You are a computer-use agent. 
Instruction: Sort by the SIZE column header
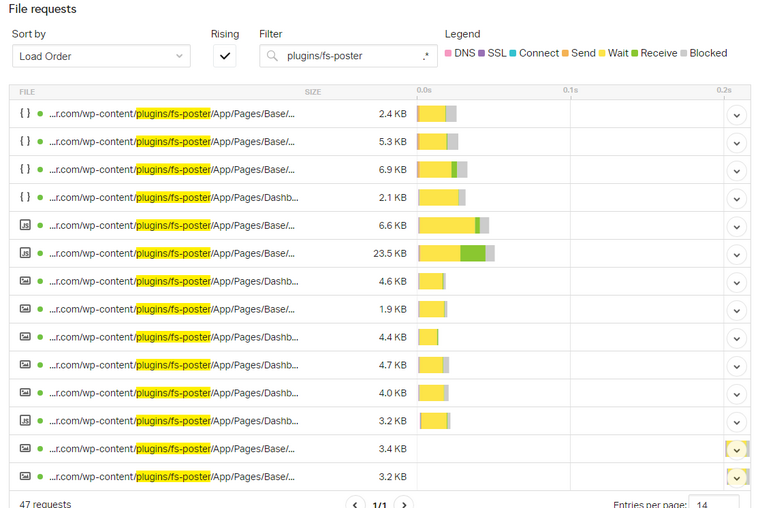pyautogui.click(x=313, y=91)
